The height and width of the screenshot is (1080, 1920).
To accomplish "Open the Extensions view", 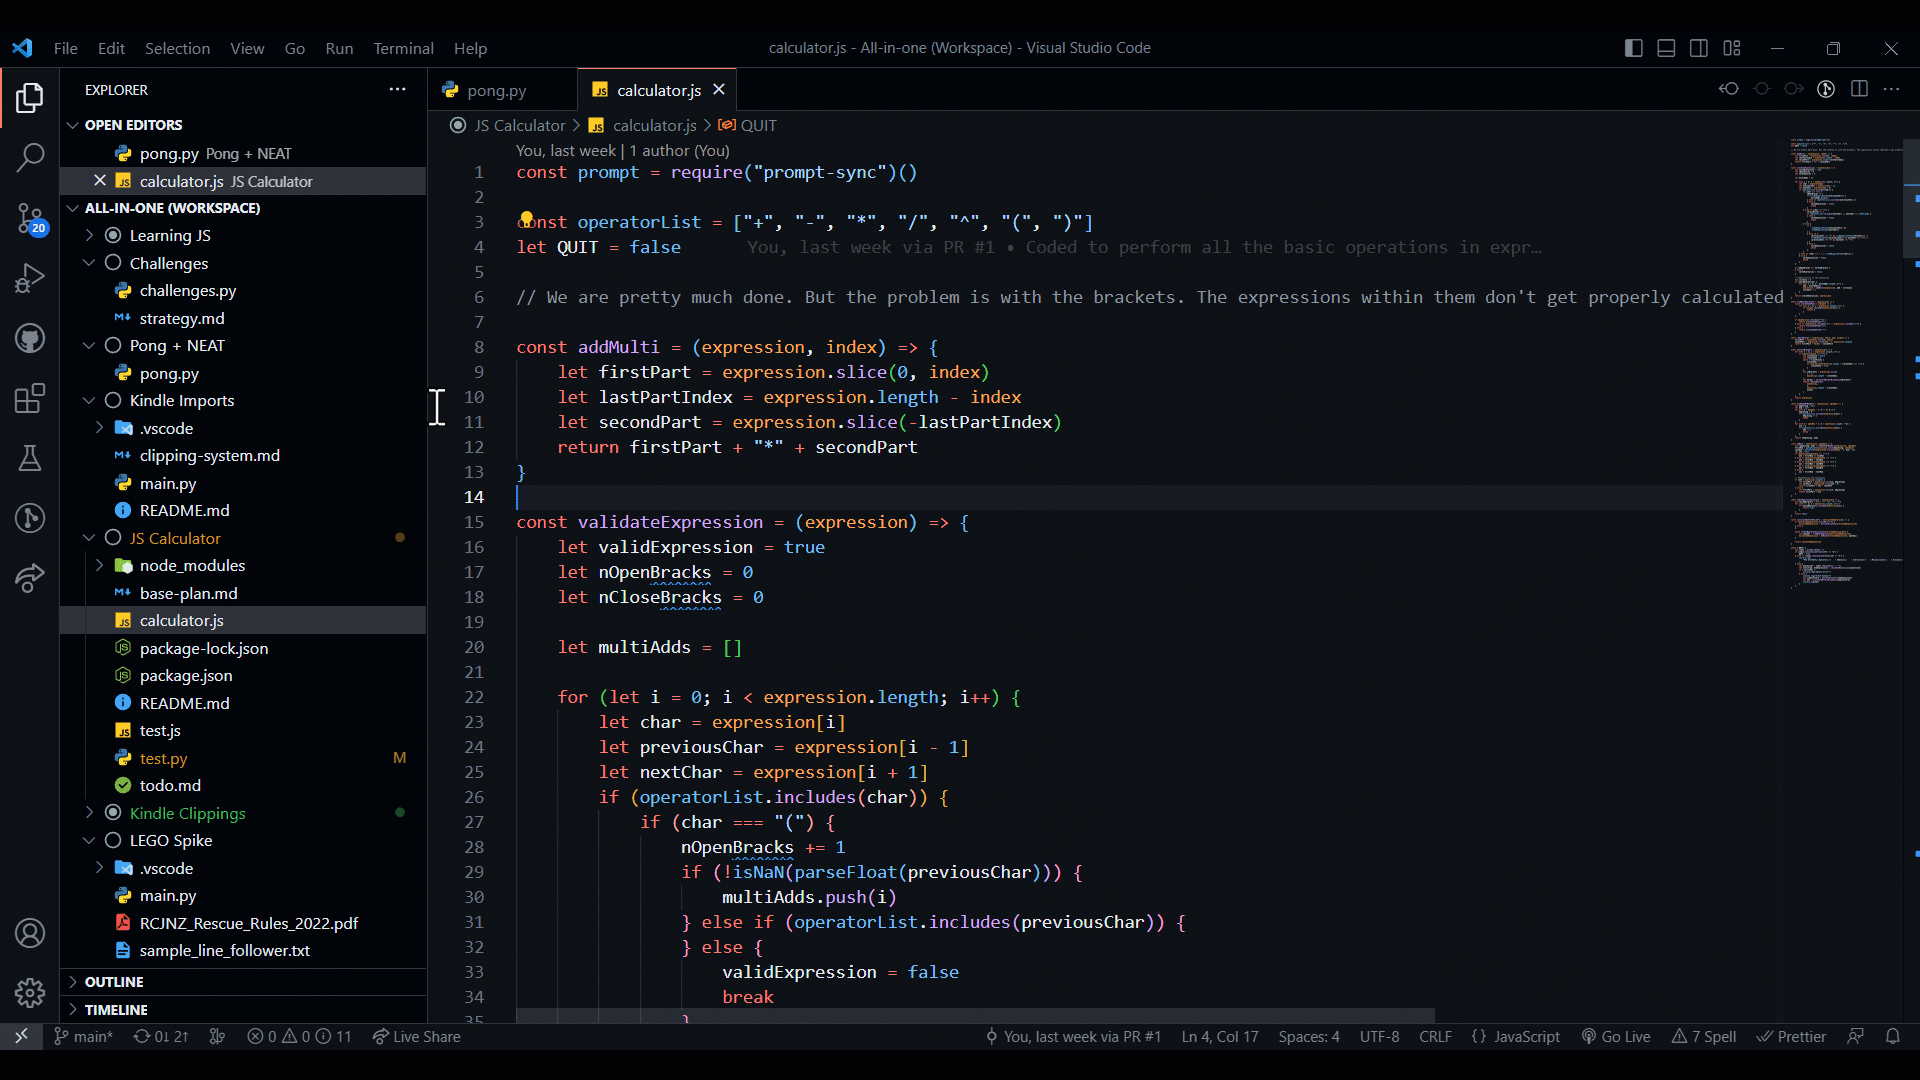I will (30, 398).
